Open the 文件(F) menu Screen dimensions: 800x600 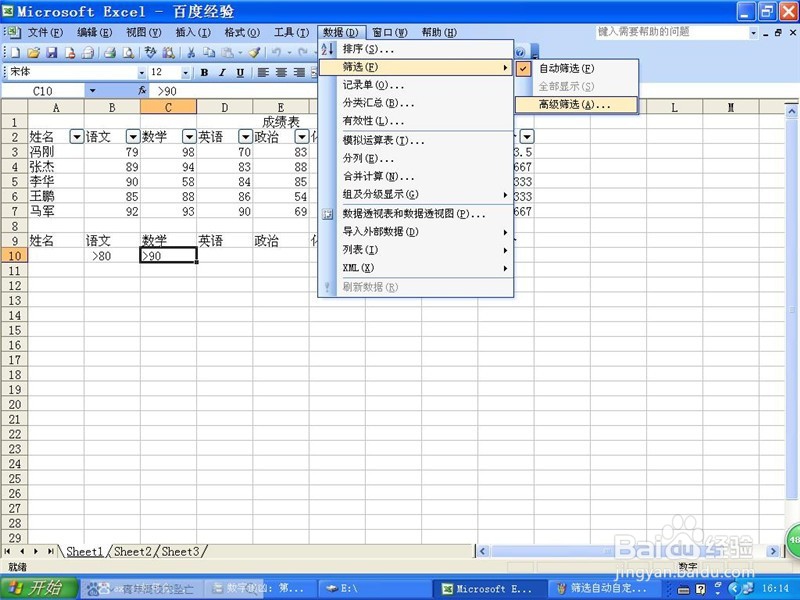click(x=45, y=32)
